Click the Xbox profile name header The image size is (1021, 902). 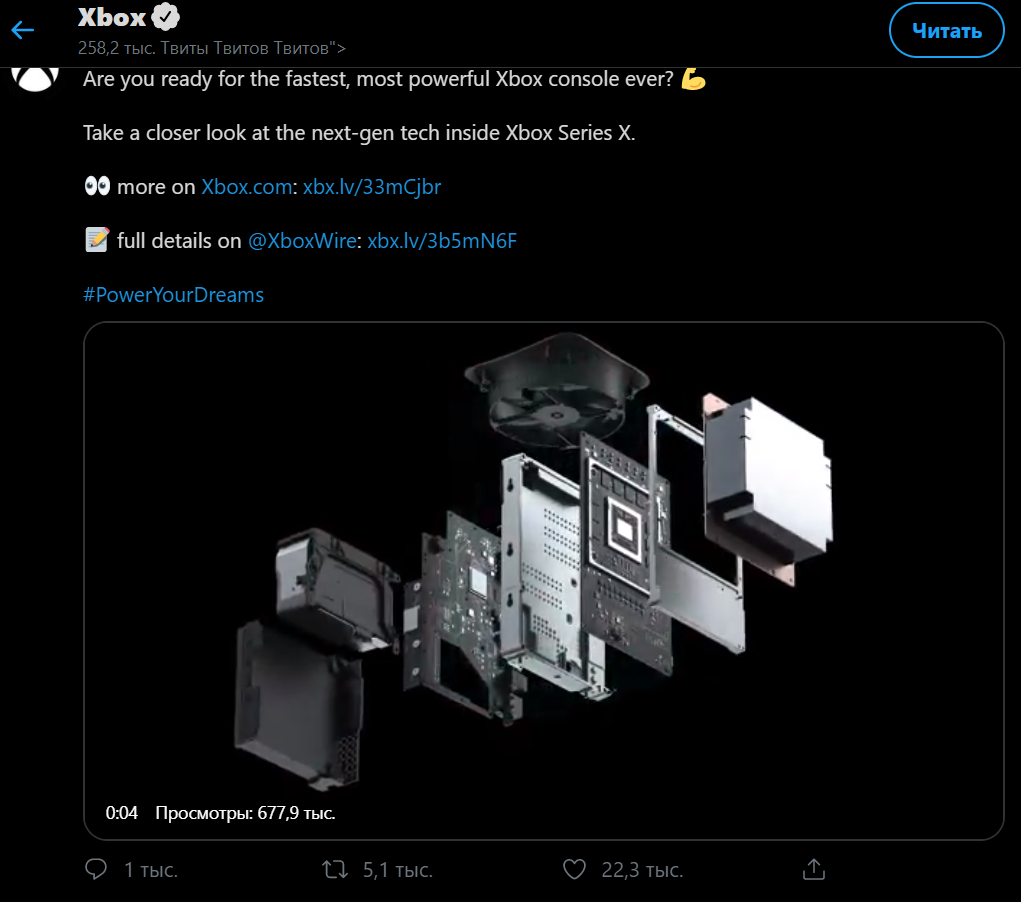point(112,18)
